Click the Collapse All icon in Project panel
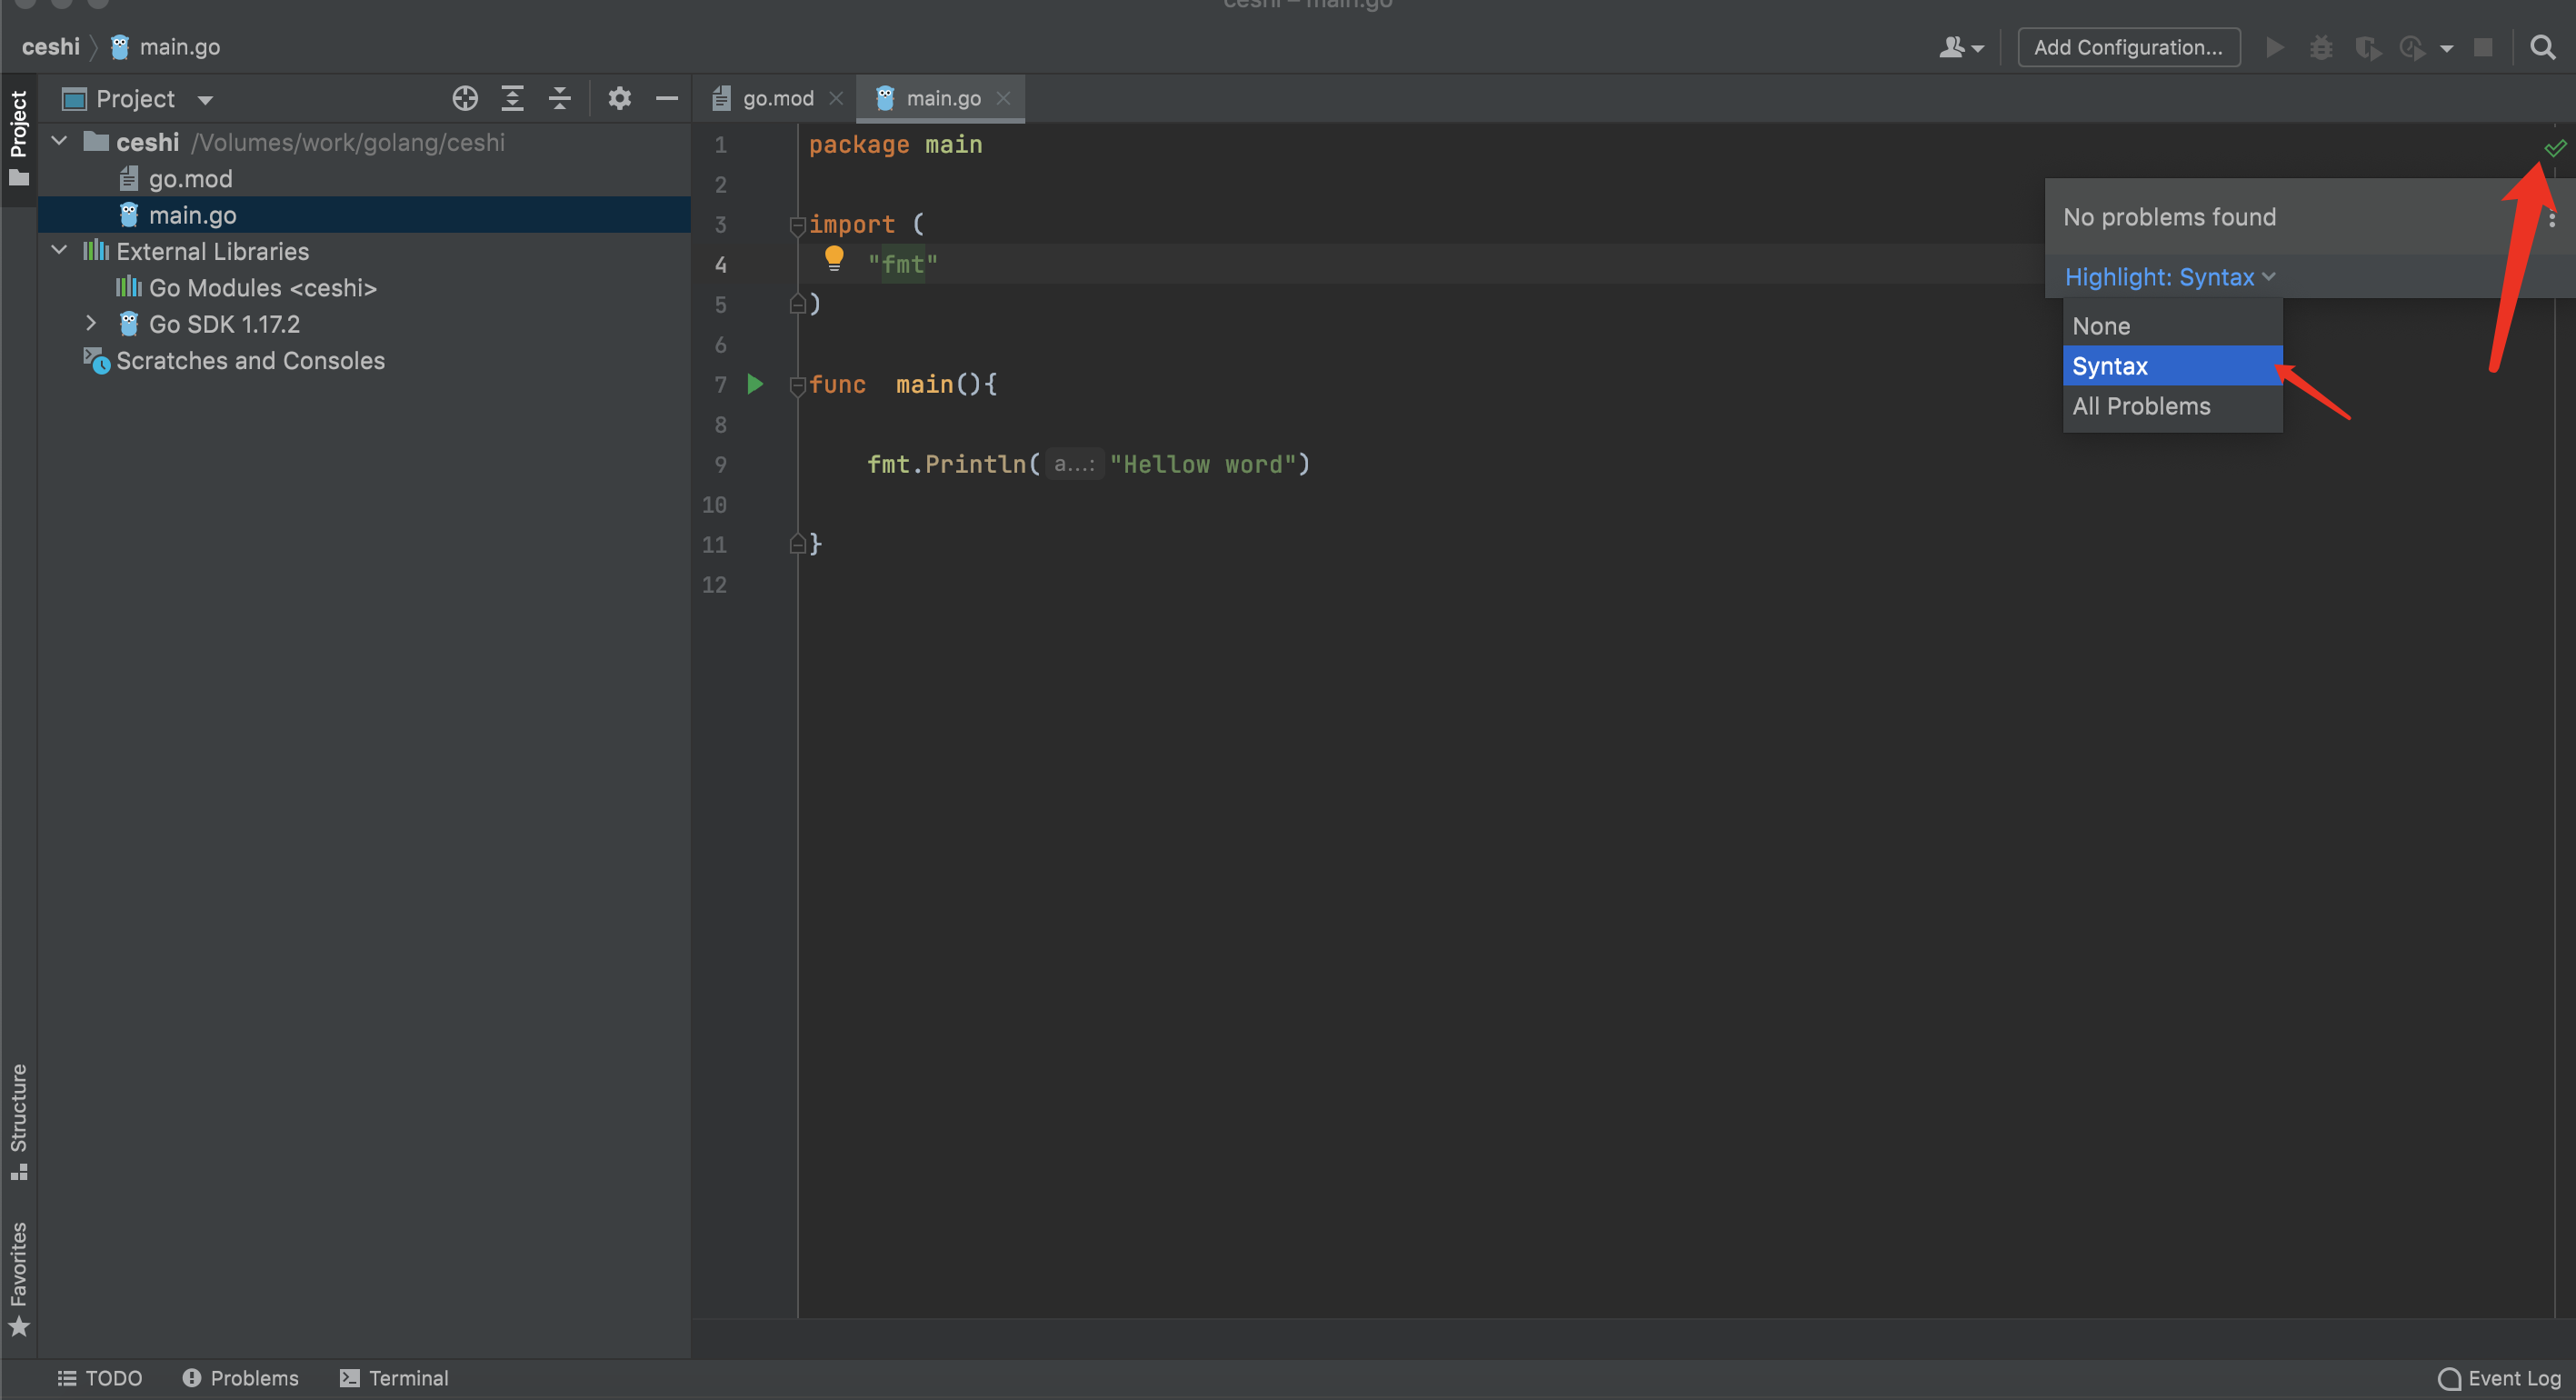2576x1400 pixels. pos(560,99)
